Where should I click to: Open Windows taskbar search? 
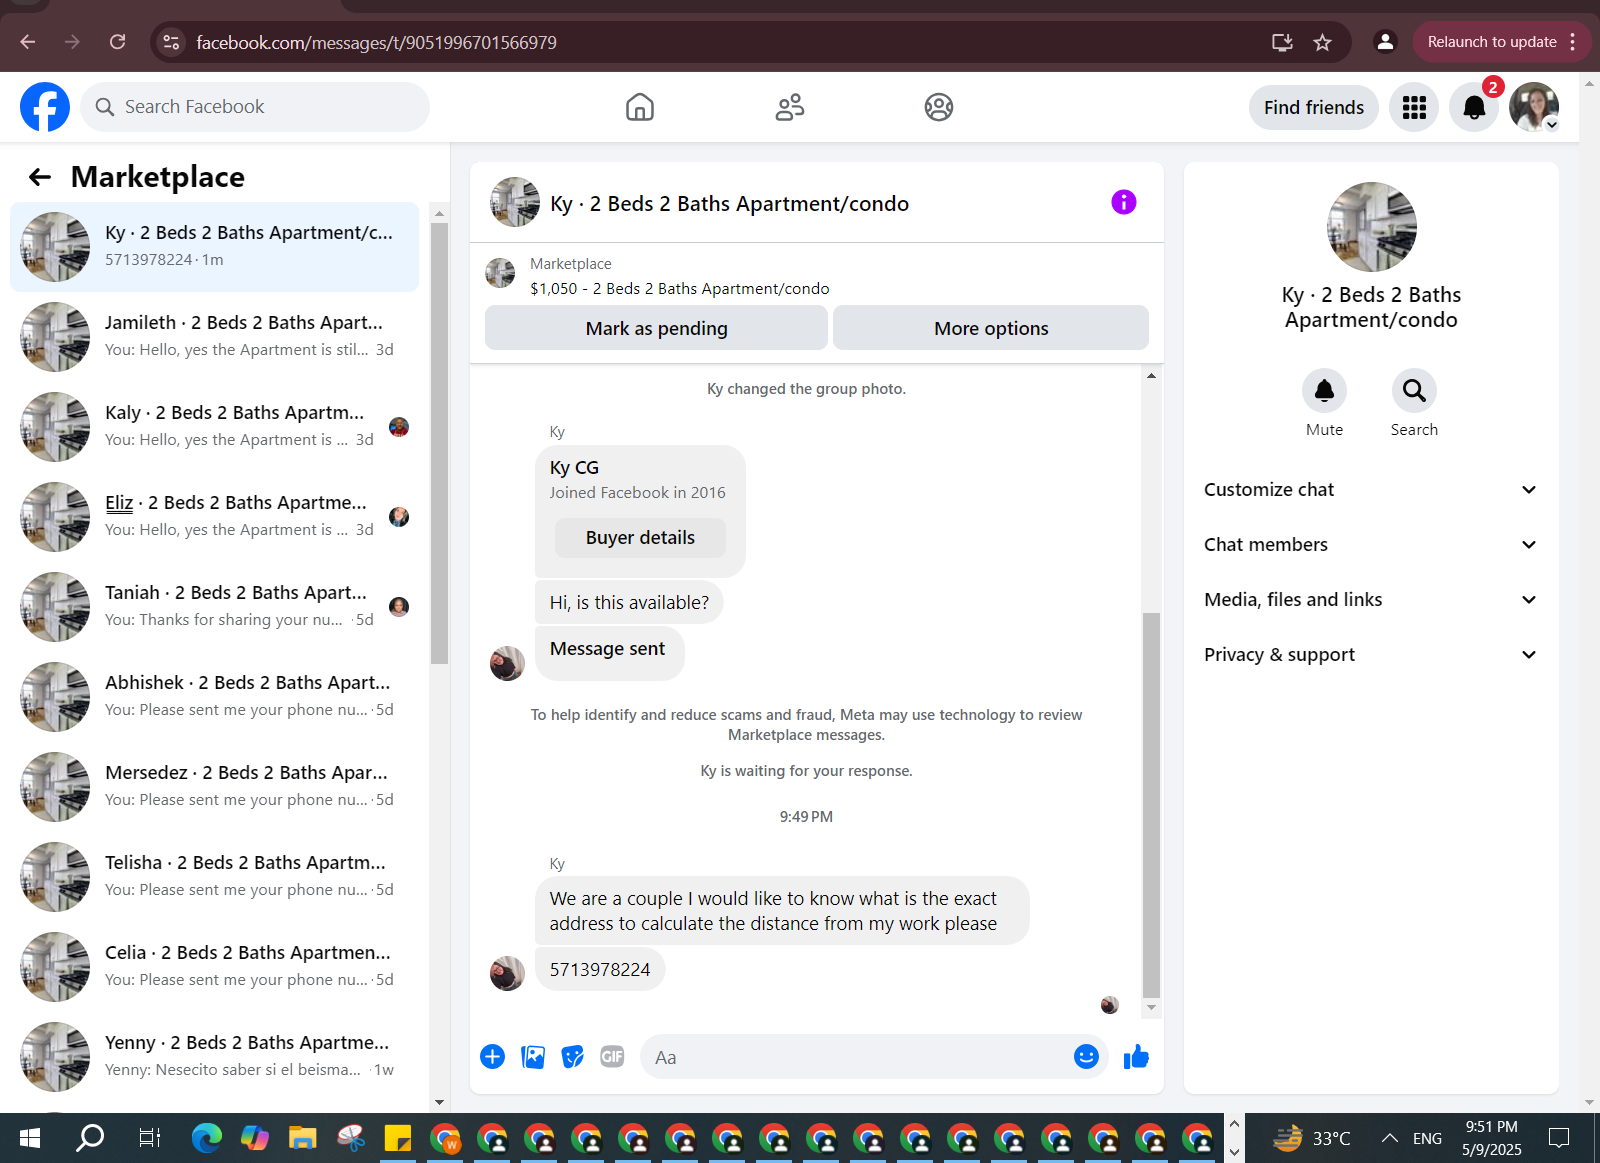click(x=90, y=1138)
